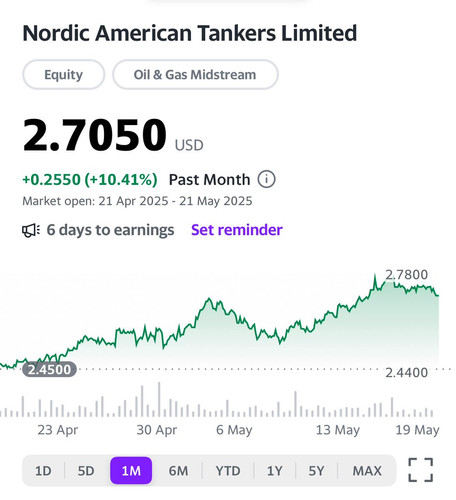The width and height of the screenshot is (456, 500).
Task: Show the 5Y price history
Action: 316,471
